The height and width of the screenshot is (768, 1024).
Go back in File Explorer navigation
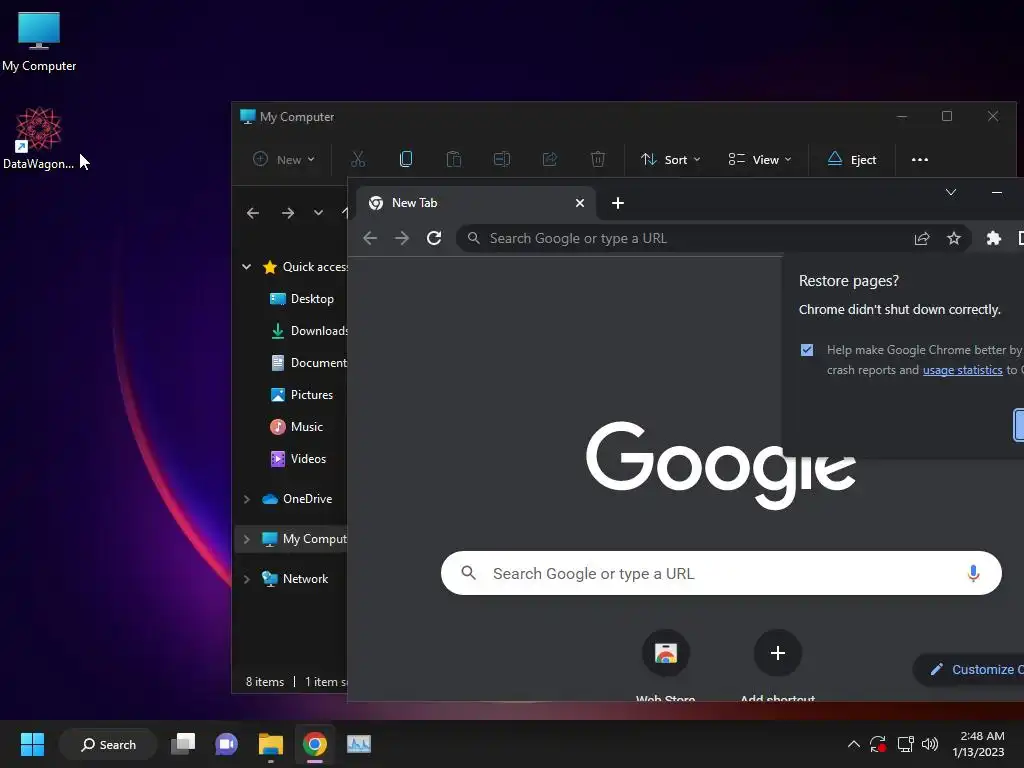click(x=253, y=213)
